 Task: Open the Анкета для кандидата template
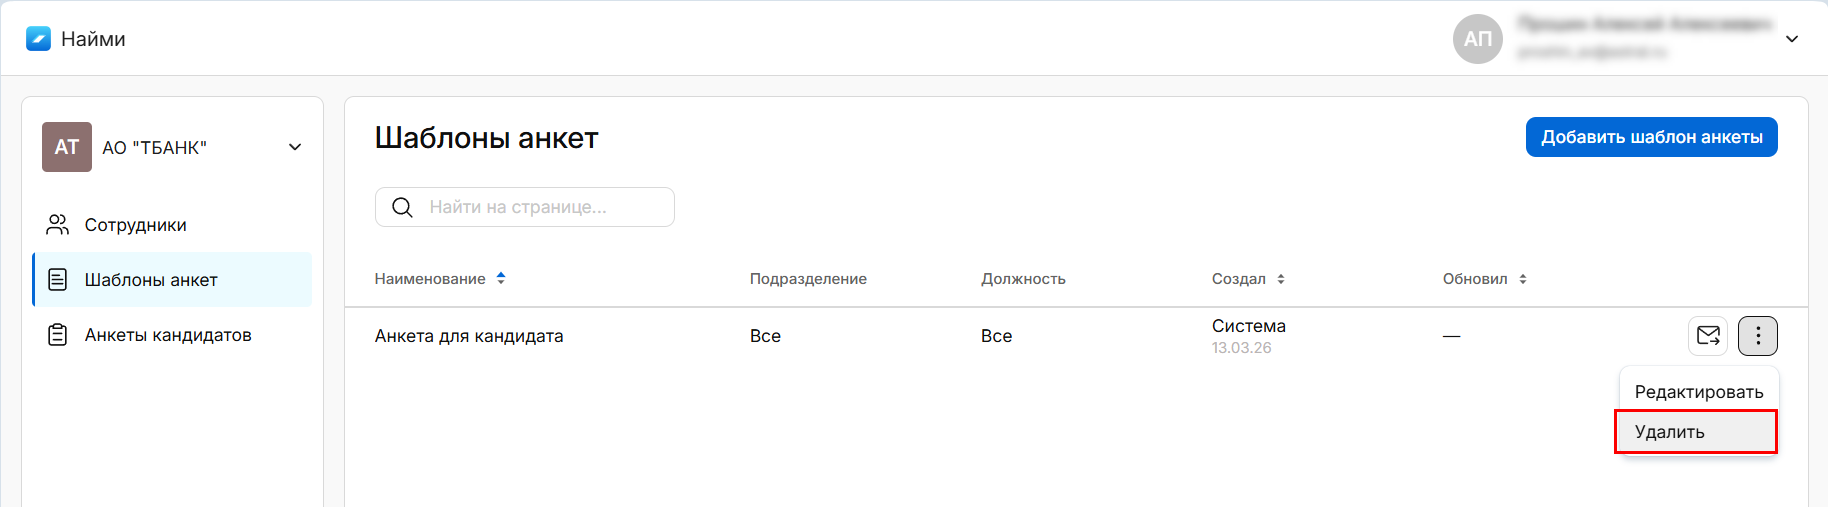tap(469, 336)
